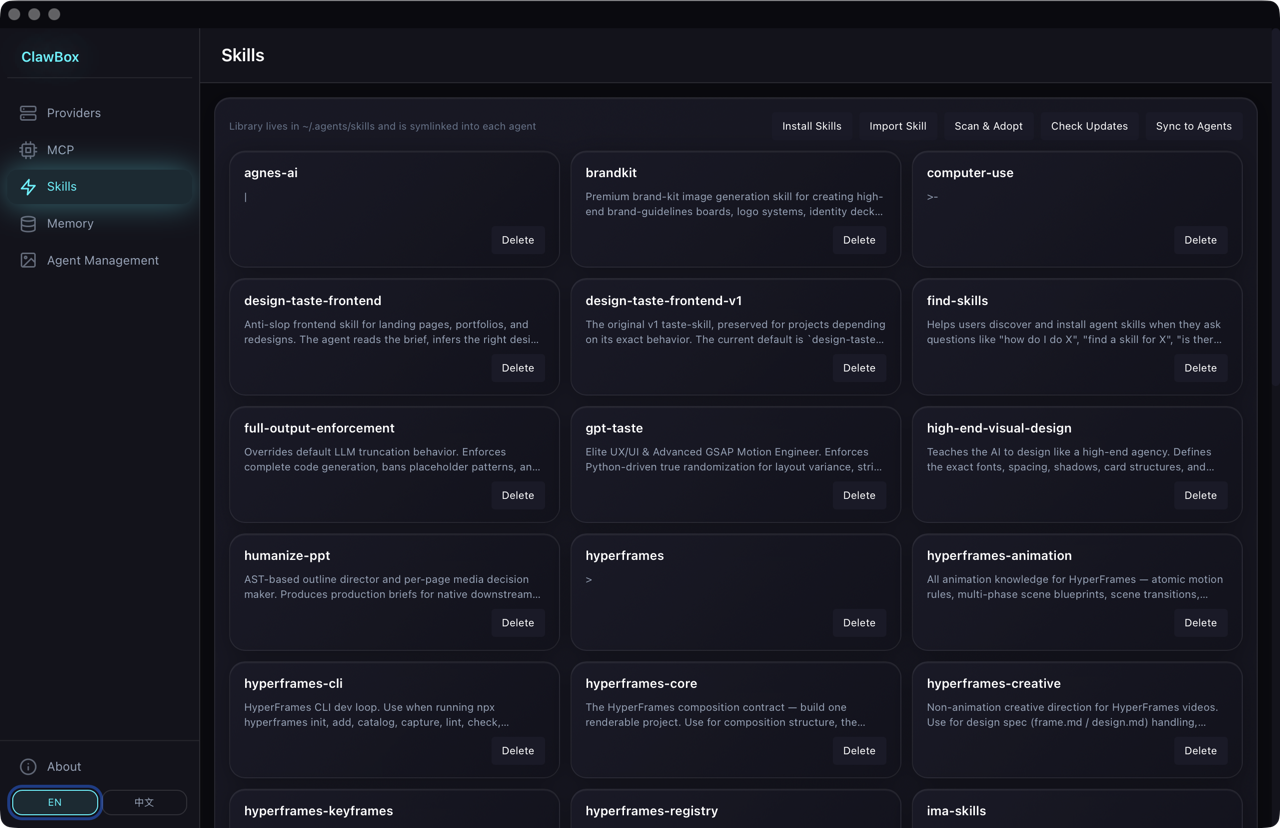This screenshot has height=828, width=1280.
Task: Click the brandkit skill title
Action: tap(611, 173)
